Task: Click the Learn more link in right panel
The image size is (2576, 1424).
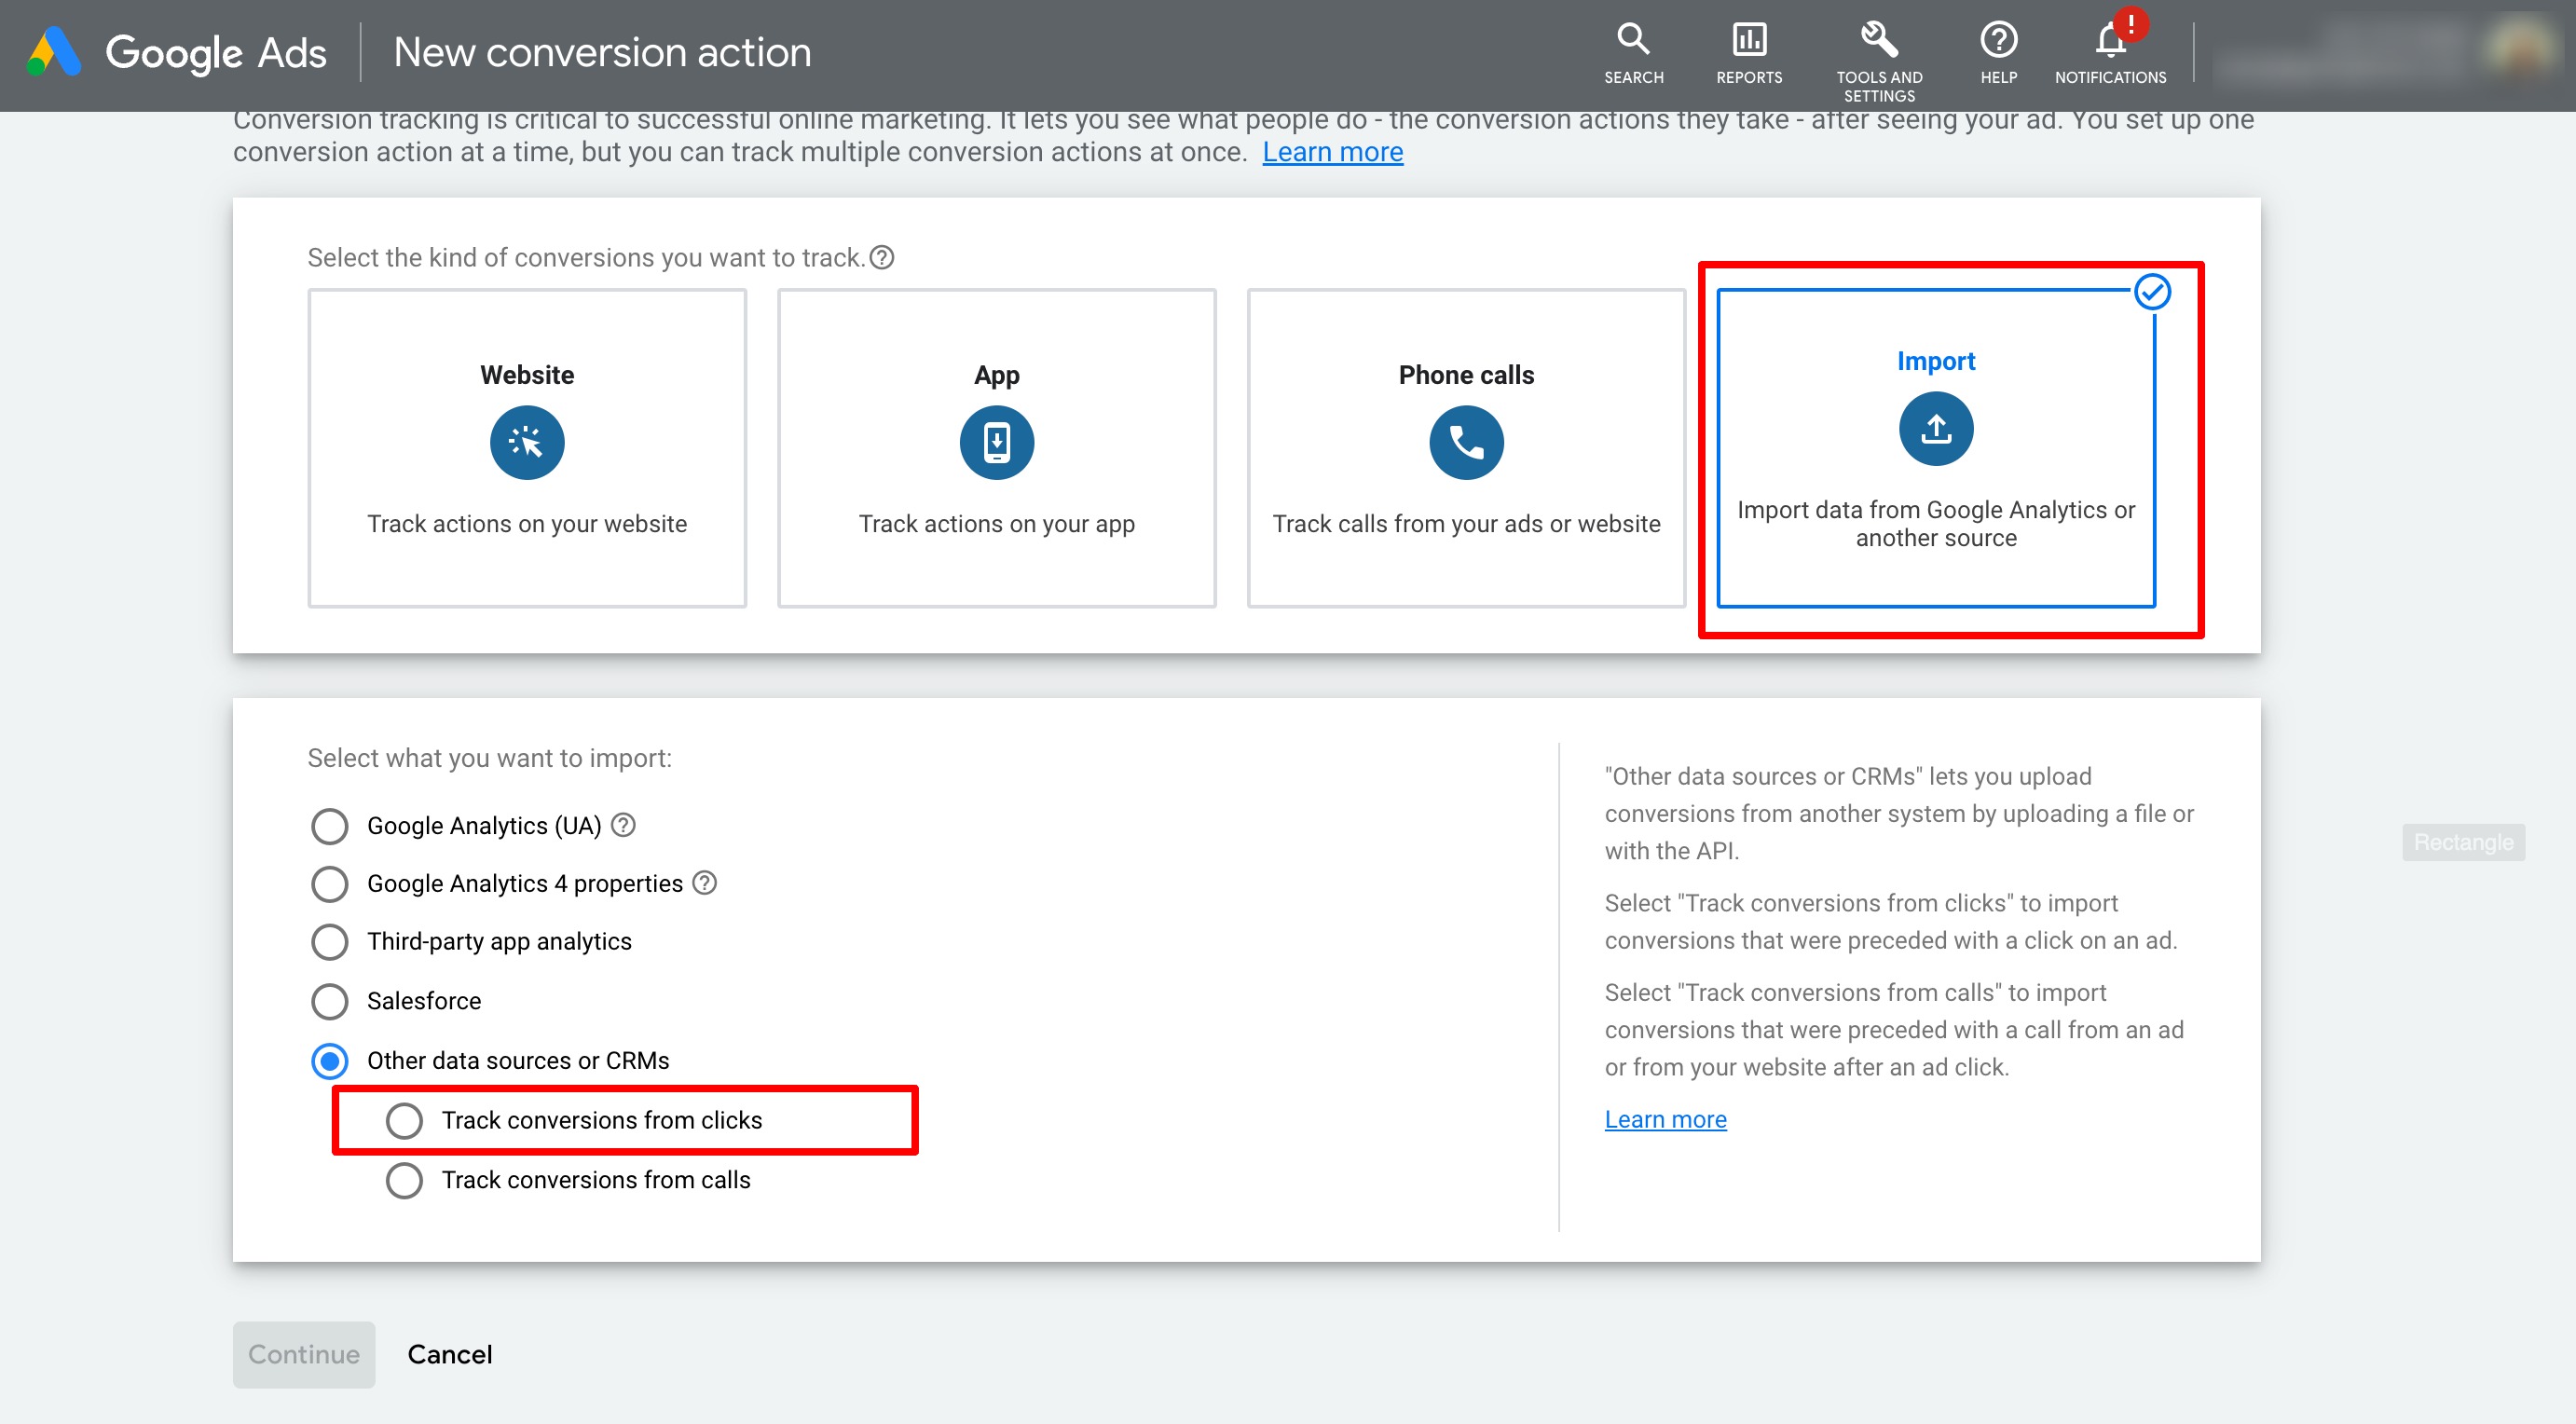Action: point(1667,1117)
